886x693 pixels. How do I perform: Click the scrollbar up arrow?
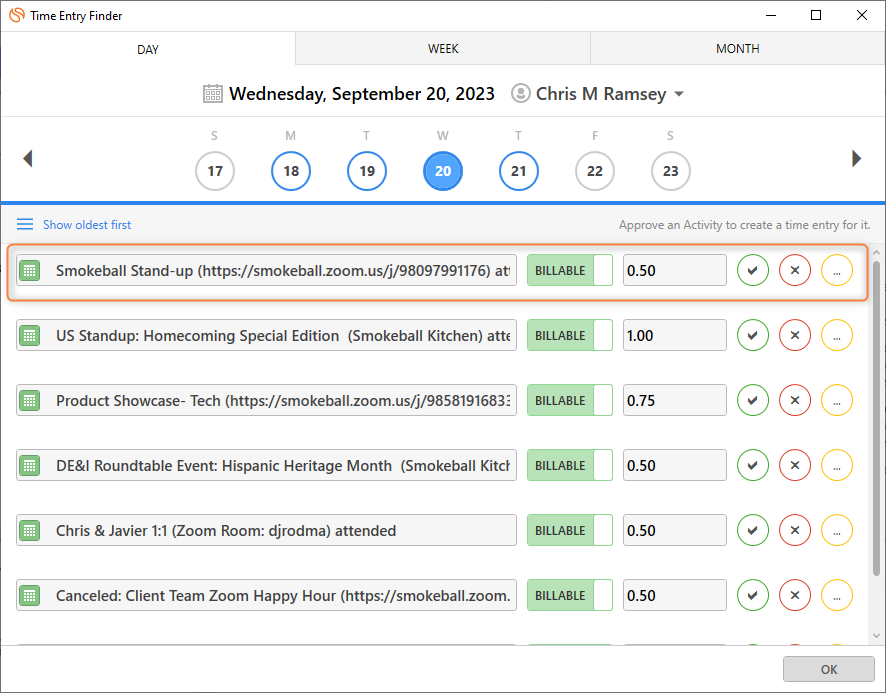point(876,252)
